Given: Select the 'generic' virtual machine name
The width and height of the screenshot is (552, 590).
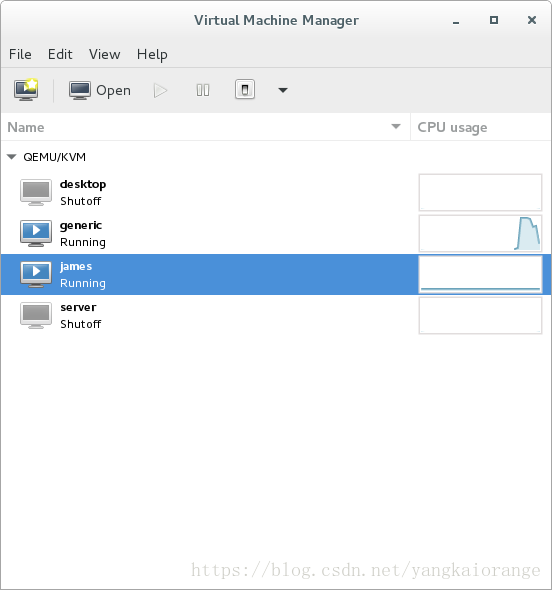Looking at the screenshot, I should pos(81,225).
